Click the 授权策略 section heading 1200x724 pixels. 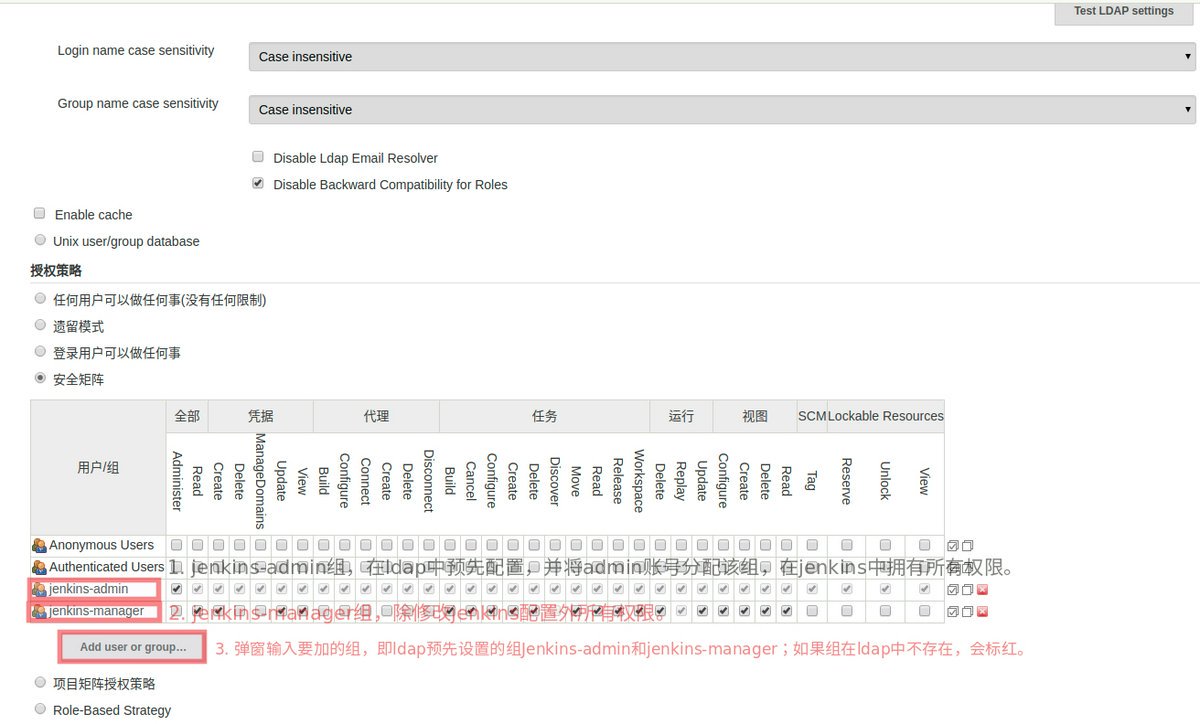(56, 270)
